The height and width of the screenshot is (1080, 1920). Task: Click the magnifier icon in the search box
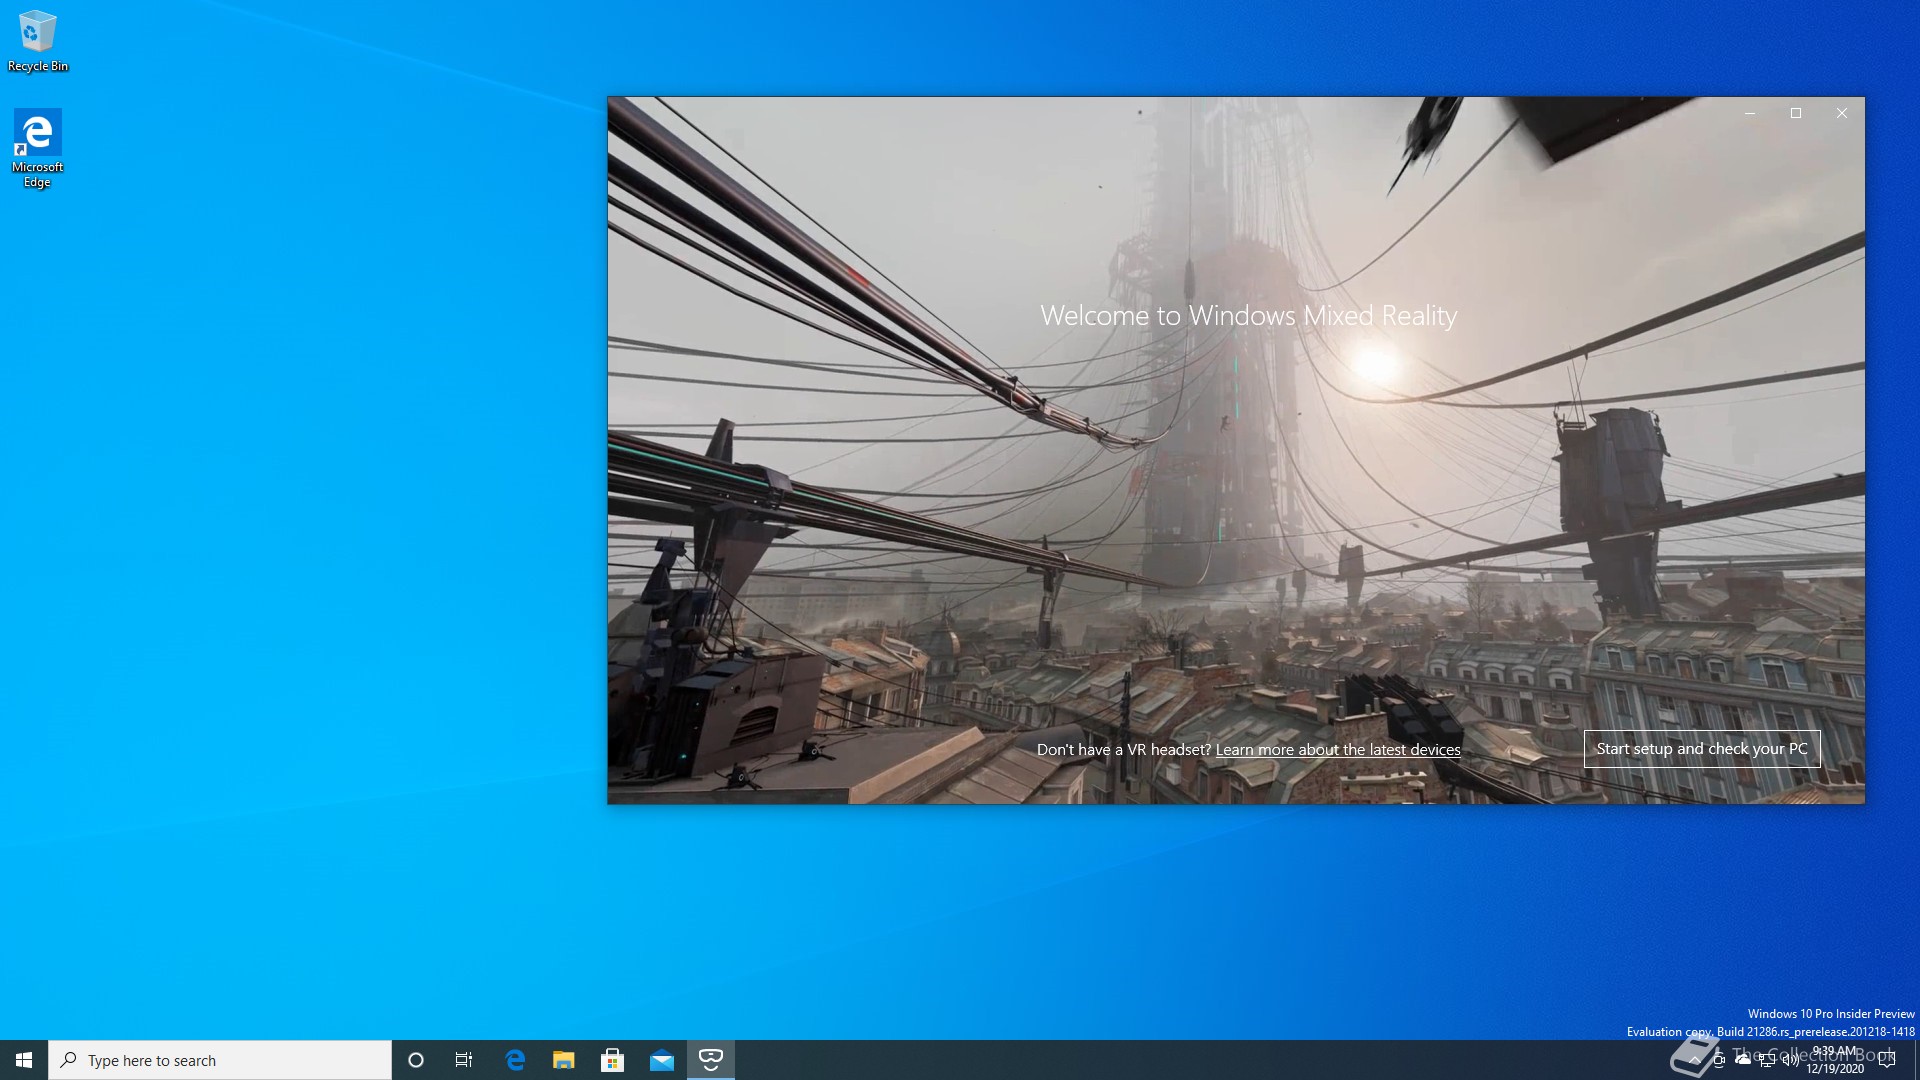68,1060
